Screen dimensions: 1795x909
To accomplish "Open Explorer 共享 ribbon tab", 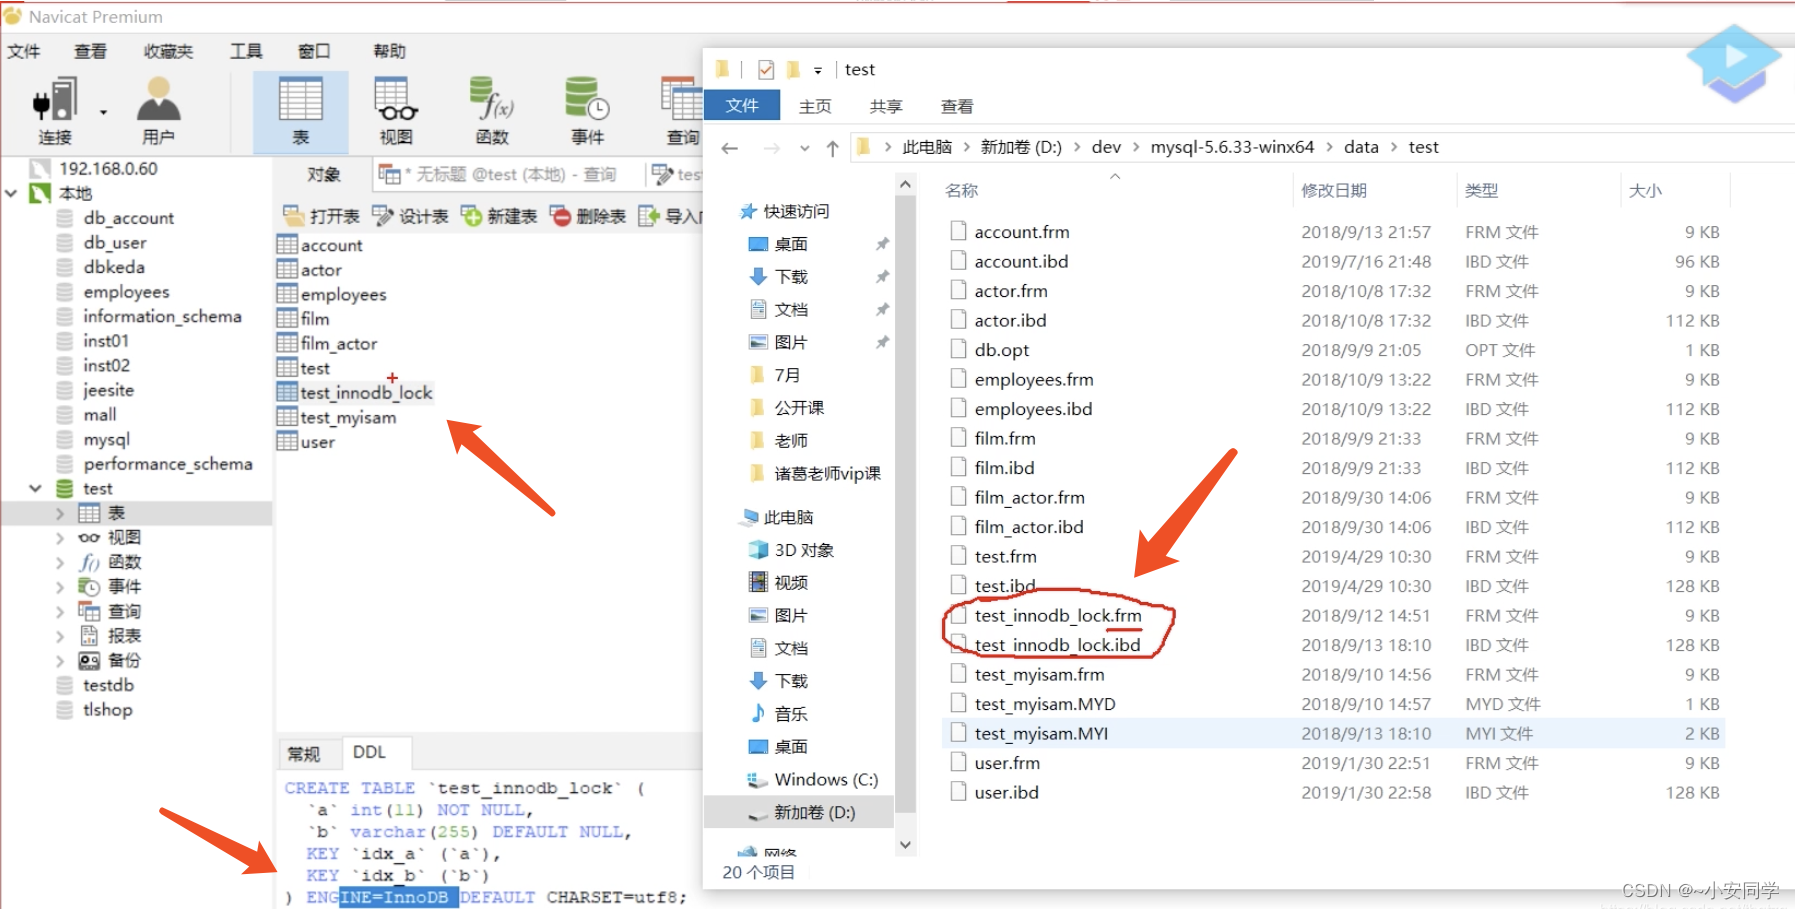I will click(886, 106).
